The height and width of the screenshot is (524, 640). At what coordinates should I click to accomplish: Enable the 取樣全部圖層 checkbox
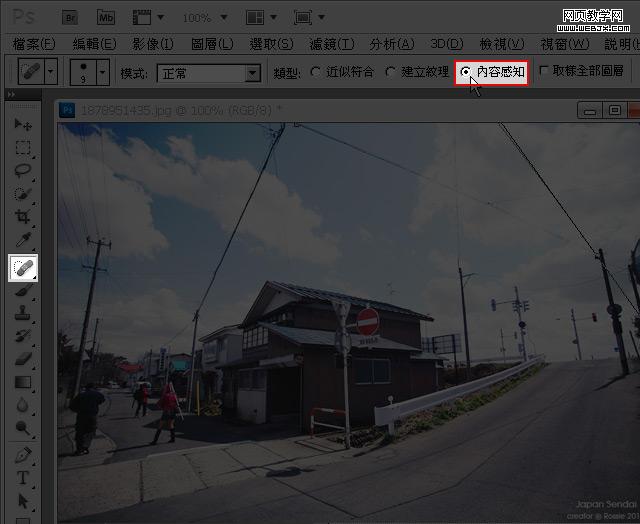544,72
